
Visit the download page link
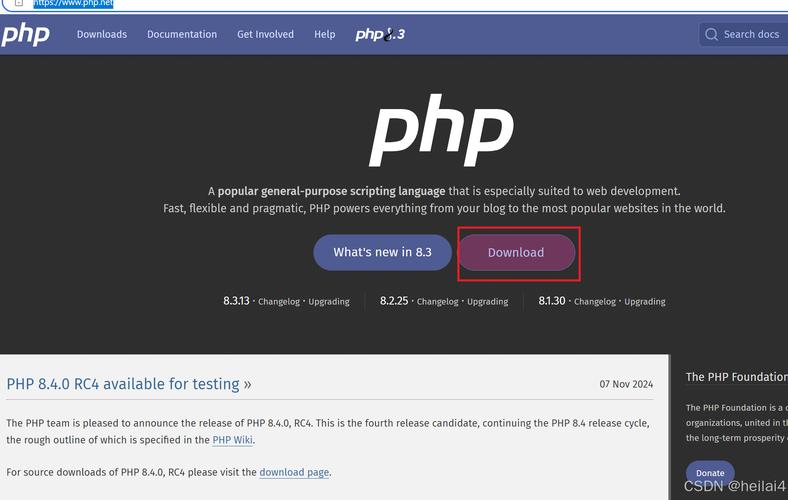coord(294,472)
